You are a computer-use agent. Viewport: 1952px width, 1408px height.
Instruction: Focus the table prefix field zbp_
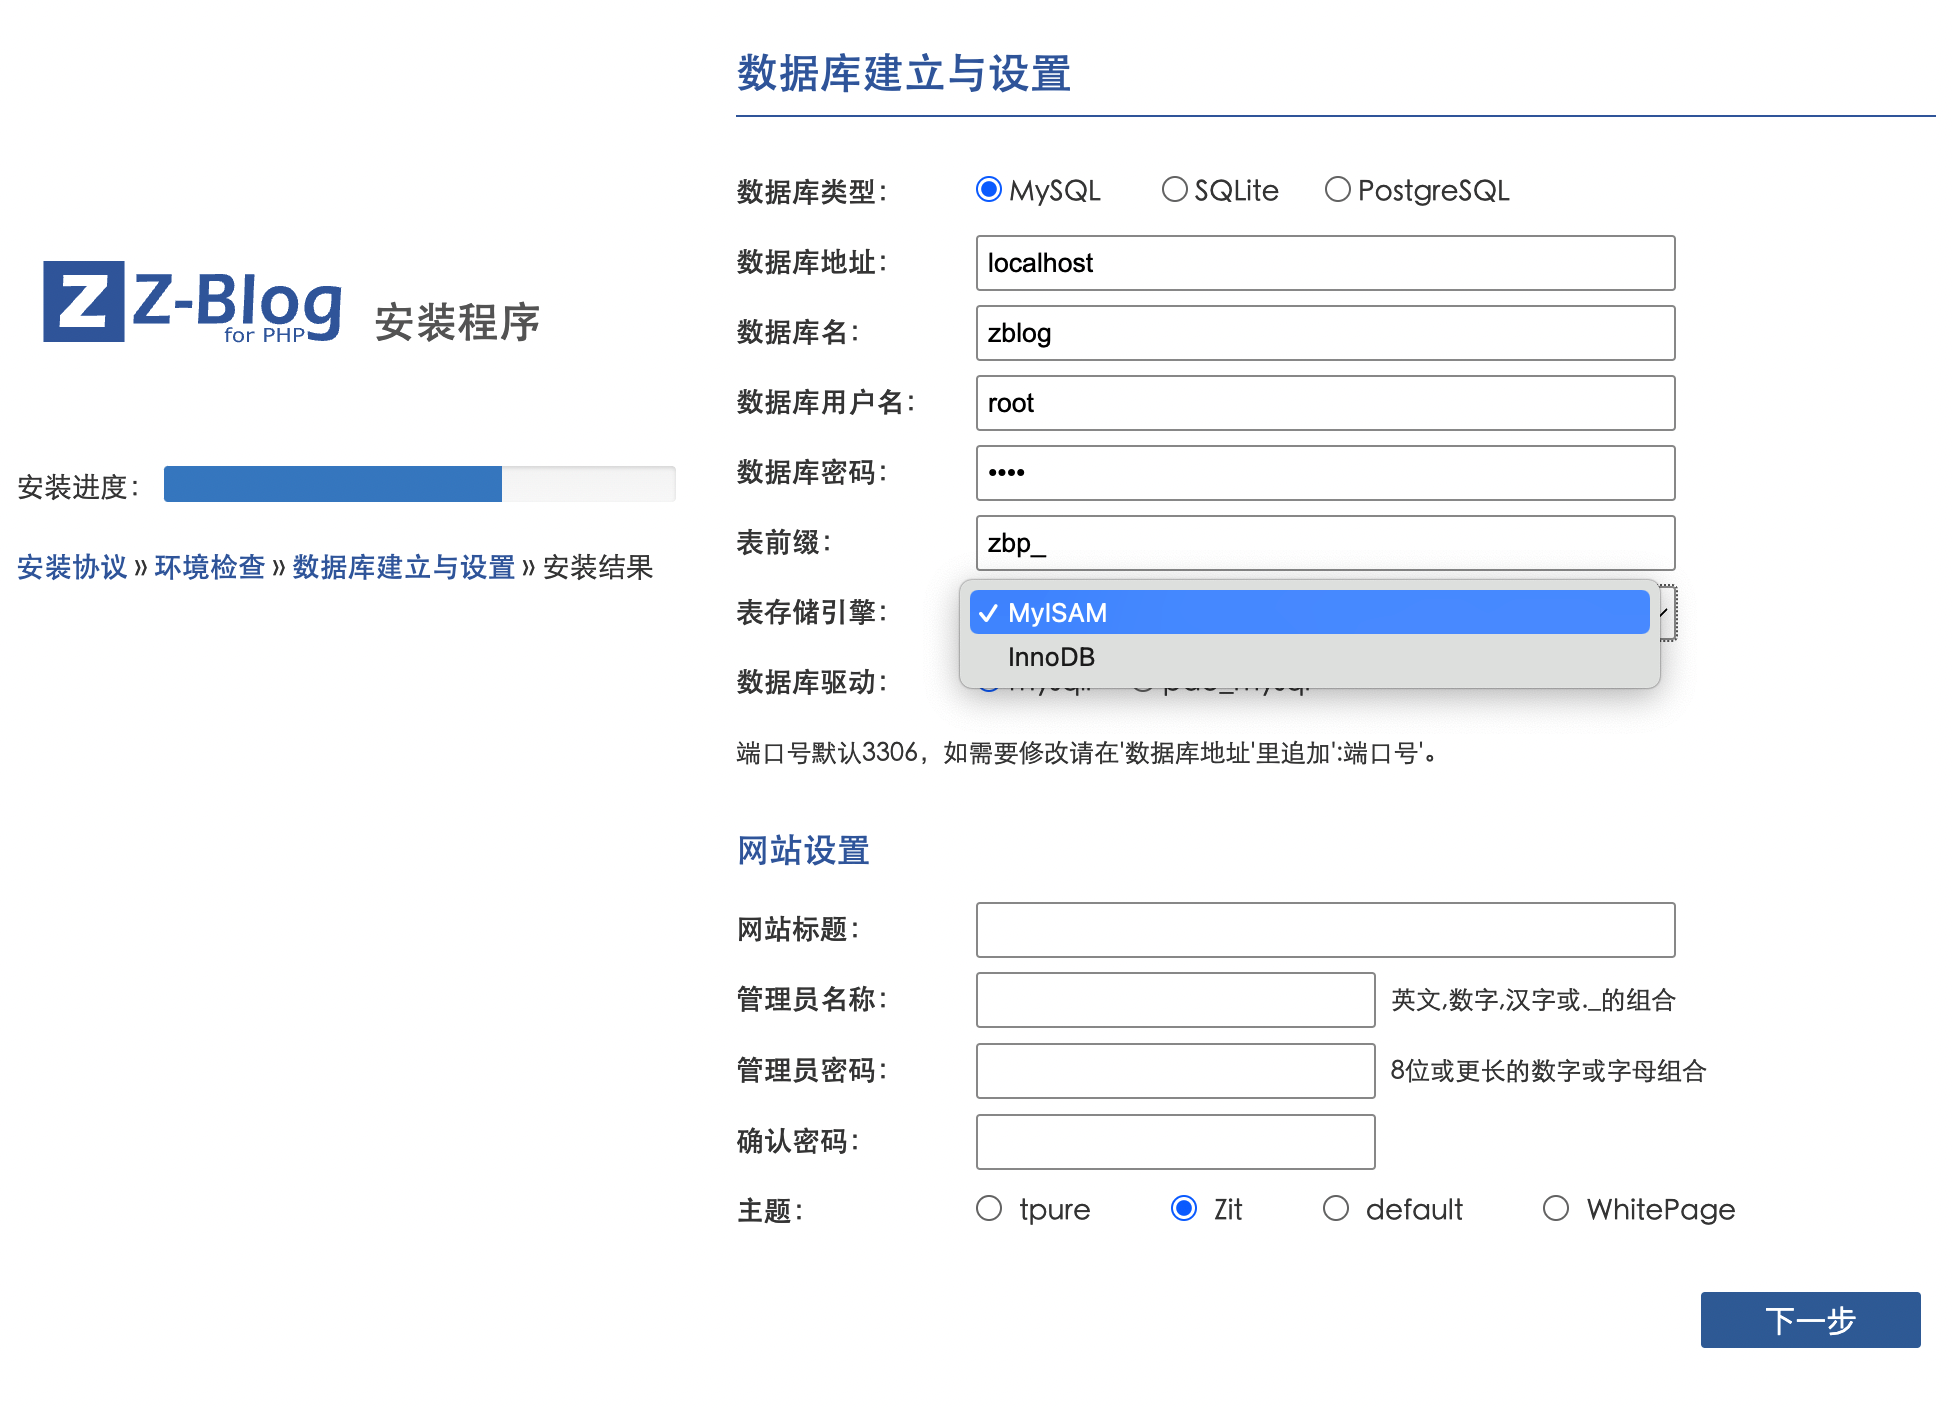(x=1325, y=543)
